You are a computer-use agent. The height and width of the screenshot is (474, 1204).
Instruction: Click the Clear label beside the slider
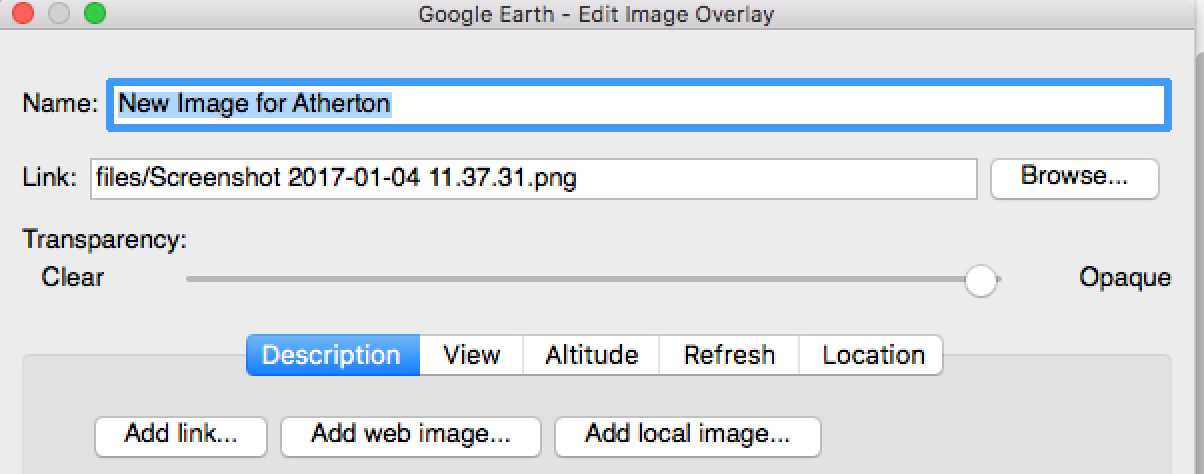(x=73, y=277)
